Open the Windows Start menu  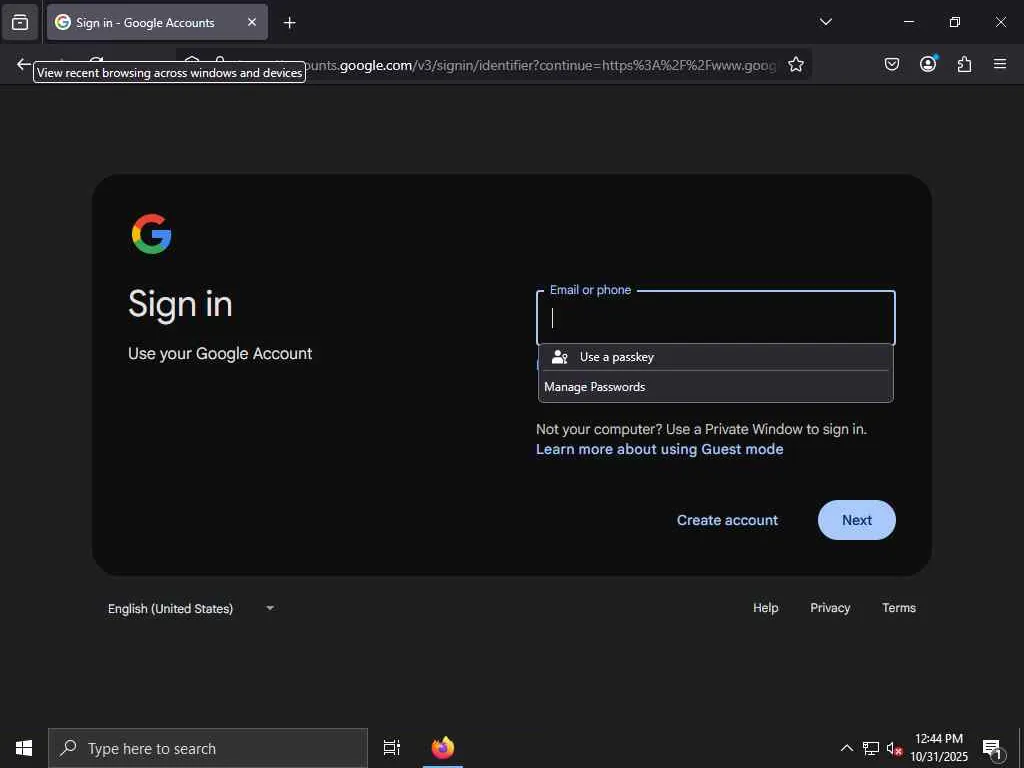(24, 748)
